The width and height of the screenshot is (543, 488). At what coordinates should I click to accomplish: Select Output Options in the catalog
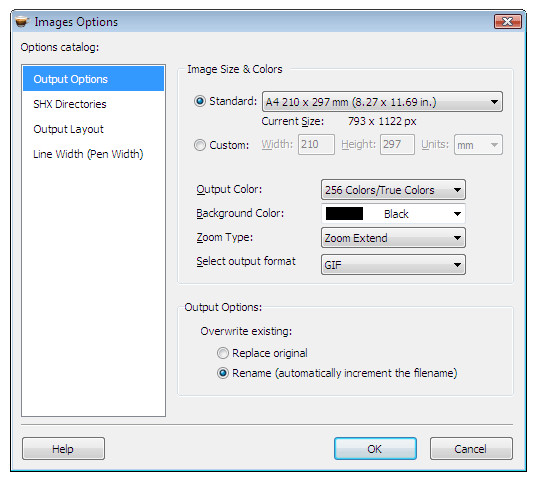(93, 79)
